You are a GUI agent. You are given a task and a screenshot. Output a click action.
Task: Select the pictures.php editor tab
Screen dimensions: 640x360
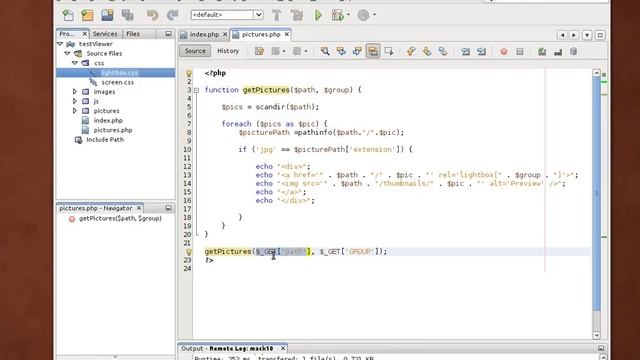[261, 35]
